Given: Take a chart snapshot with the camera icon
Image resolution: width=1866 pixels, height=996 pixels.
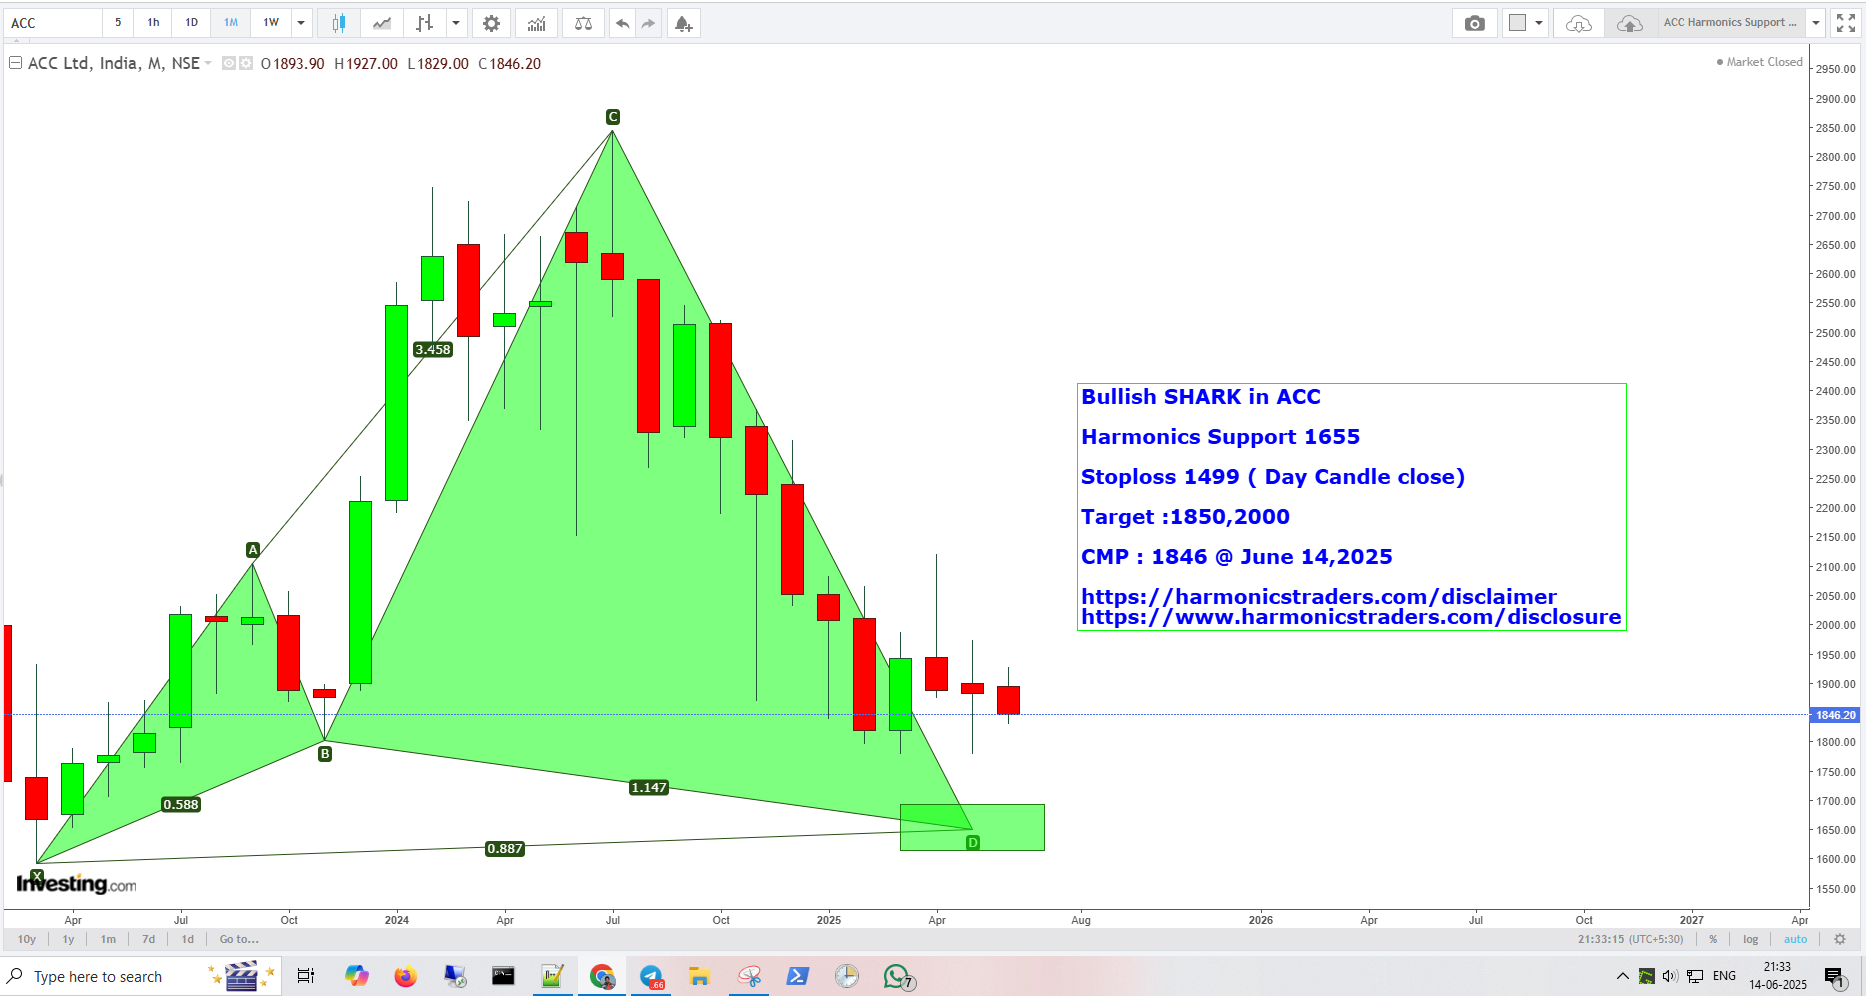Looking at the screenshot, I should [1474, 22].
